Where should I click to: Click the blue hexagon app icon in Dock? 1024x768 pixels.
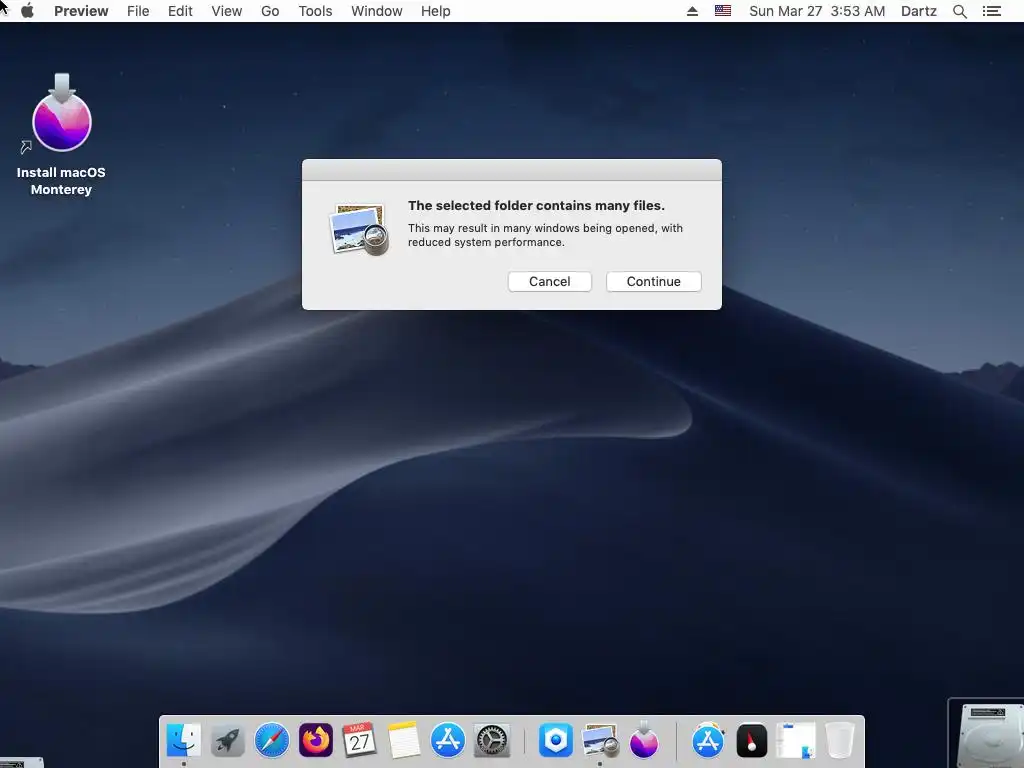click(555, 740)
